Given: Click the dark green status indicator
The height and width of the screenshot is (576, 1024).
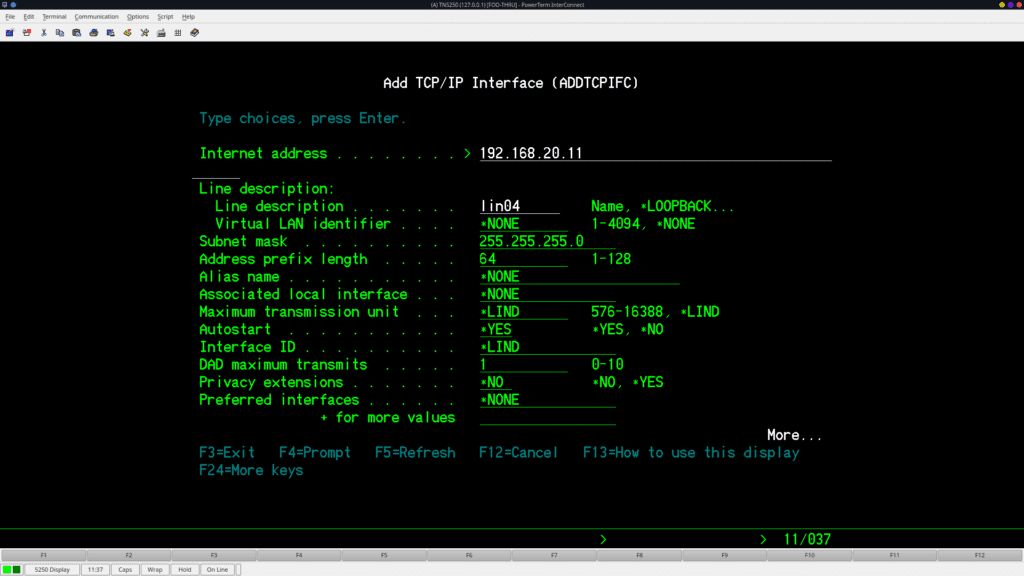Looking at the screenshot, I should 17,569.
